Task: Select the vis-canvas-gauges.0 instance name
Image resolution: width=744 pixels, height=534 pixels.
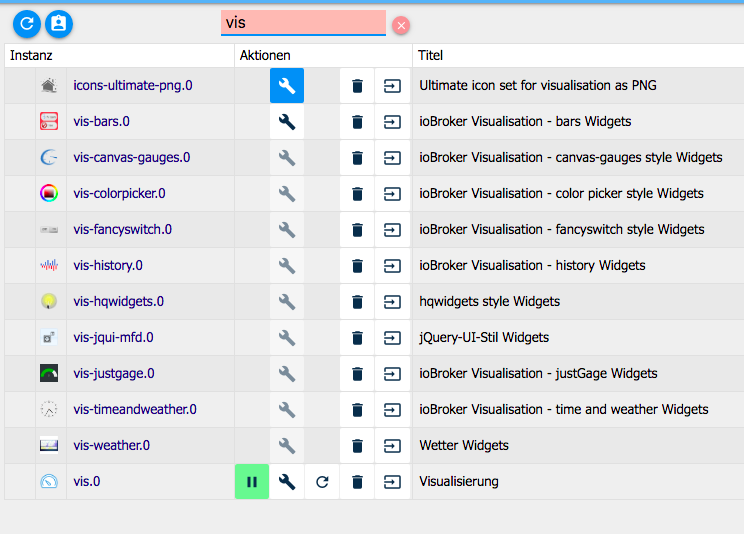Action: point(132,158)
